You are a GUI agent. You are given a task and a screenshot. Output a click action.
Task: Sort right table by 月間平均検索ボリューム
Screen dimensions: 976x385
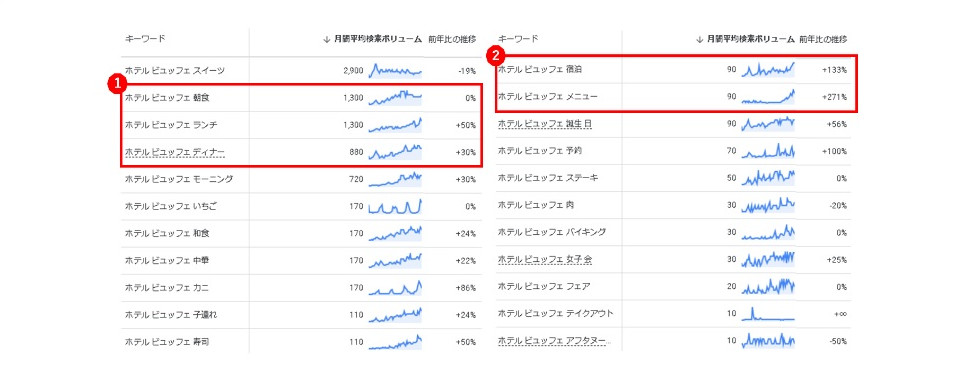click(x=751, y=39)
